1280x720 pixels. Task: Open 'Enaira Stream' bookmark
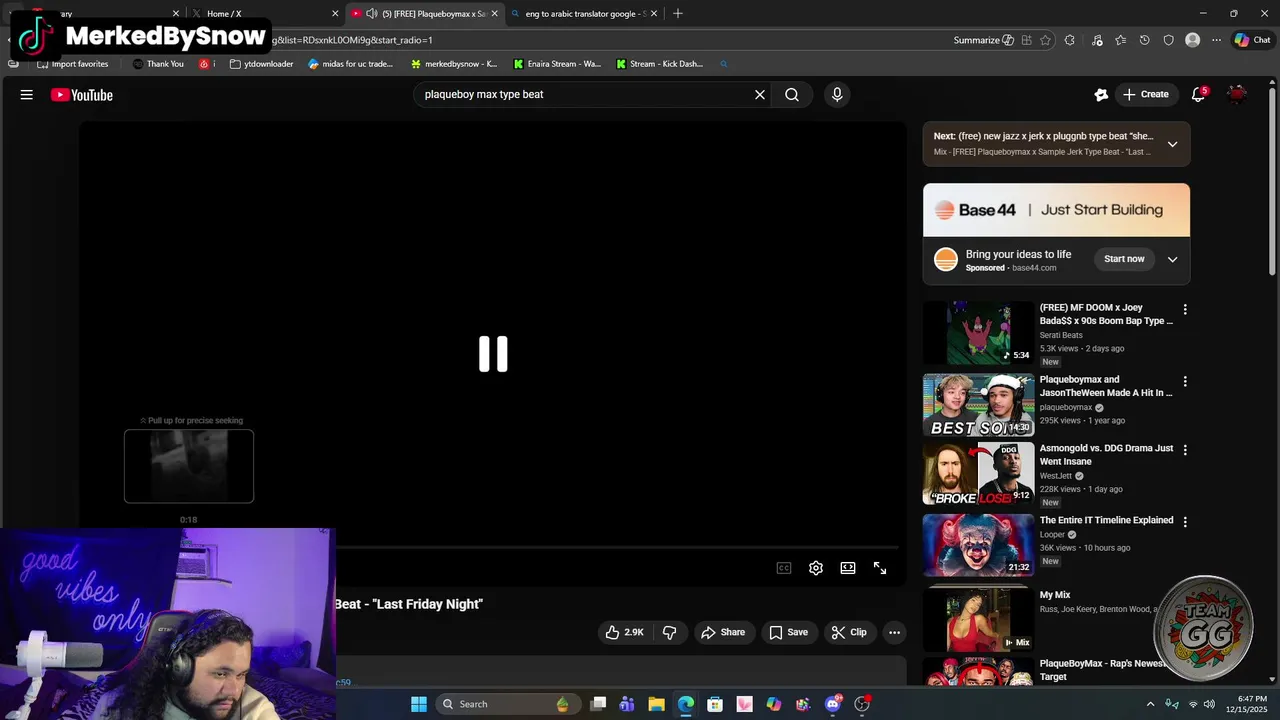click(x=557, y=64)
